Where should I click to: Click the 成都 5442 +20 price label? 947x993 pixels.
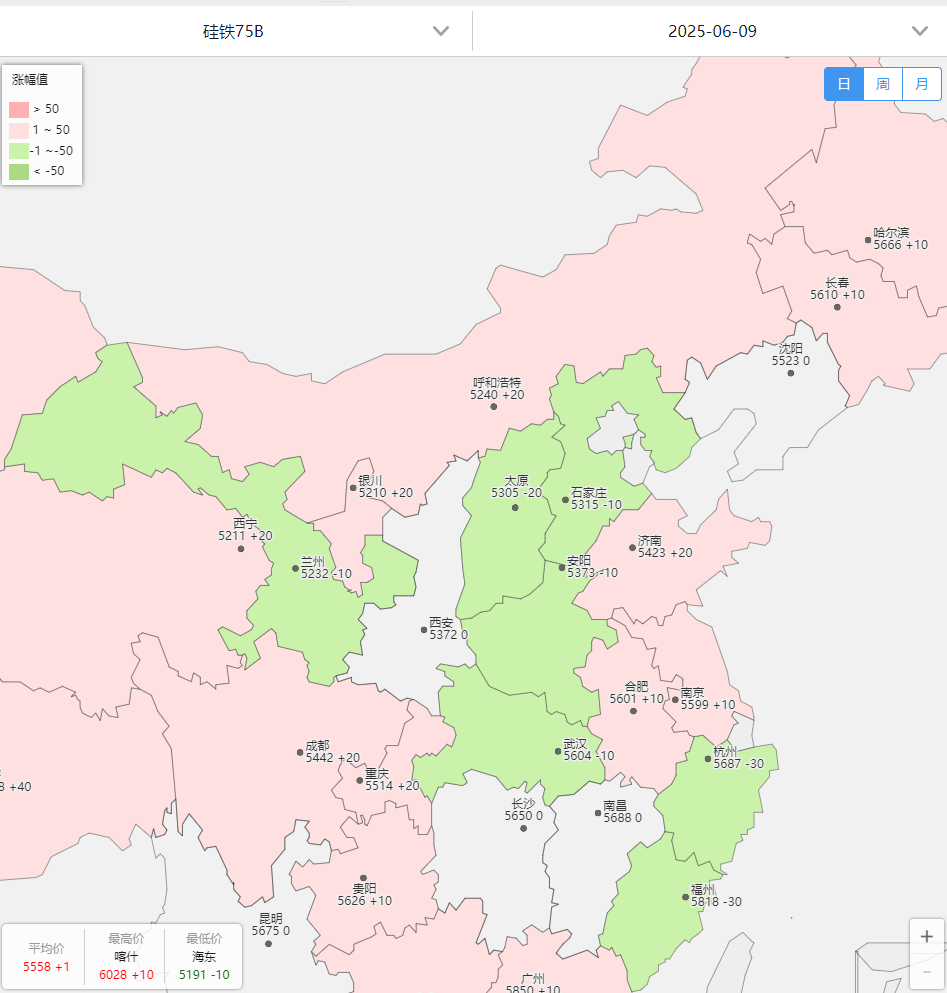pyautogui.click(x=333, y=752)
